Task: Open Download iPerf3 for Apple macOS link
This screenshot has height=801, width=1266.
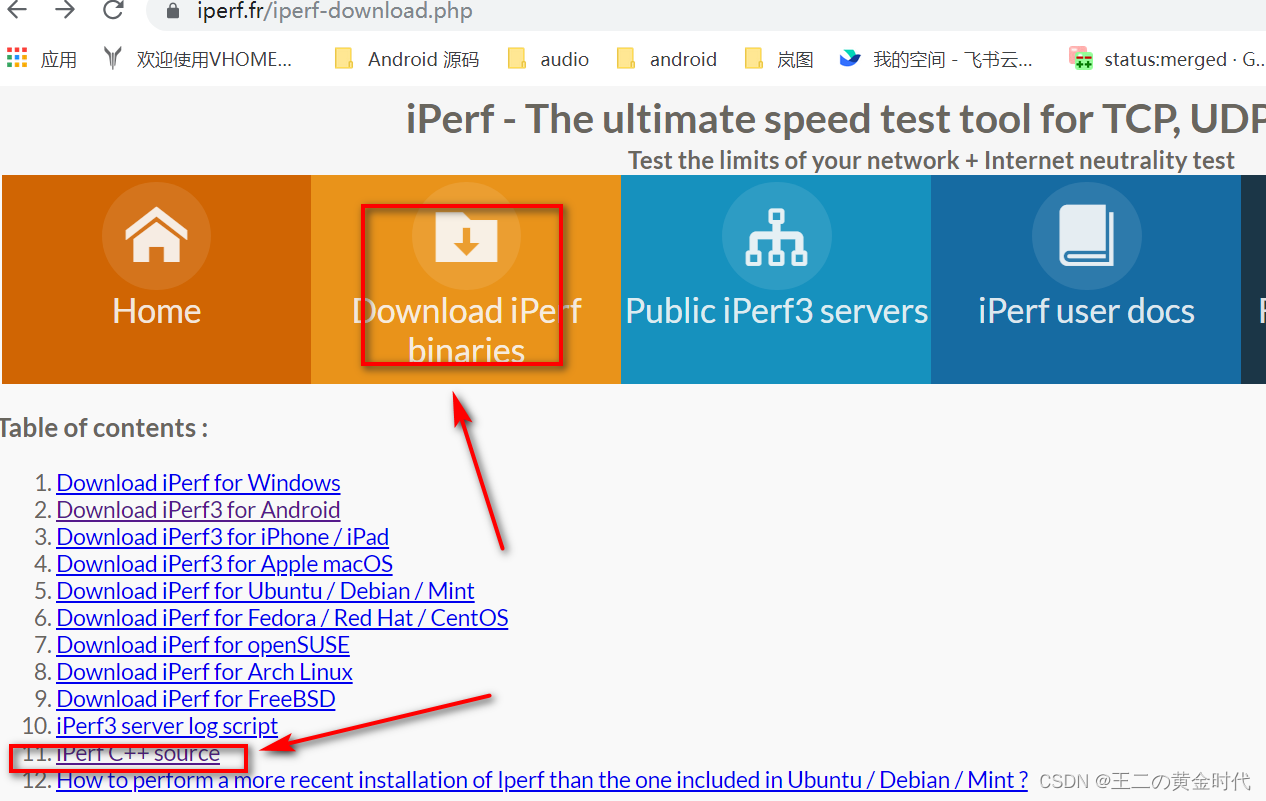Action: tap(224, 564)
